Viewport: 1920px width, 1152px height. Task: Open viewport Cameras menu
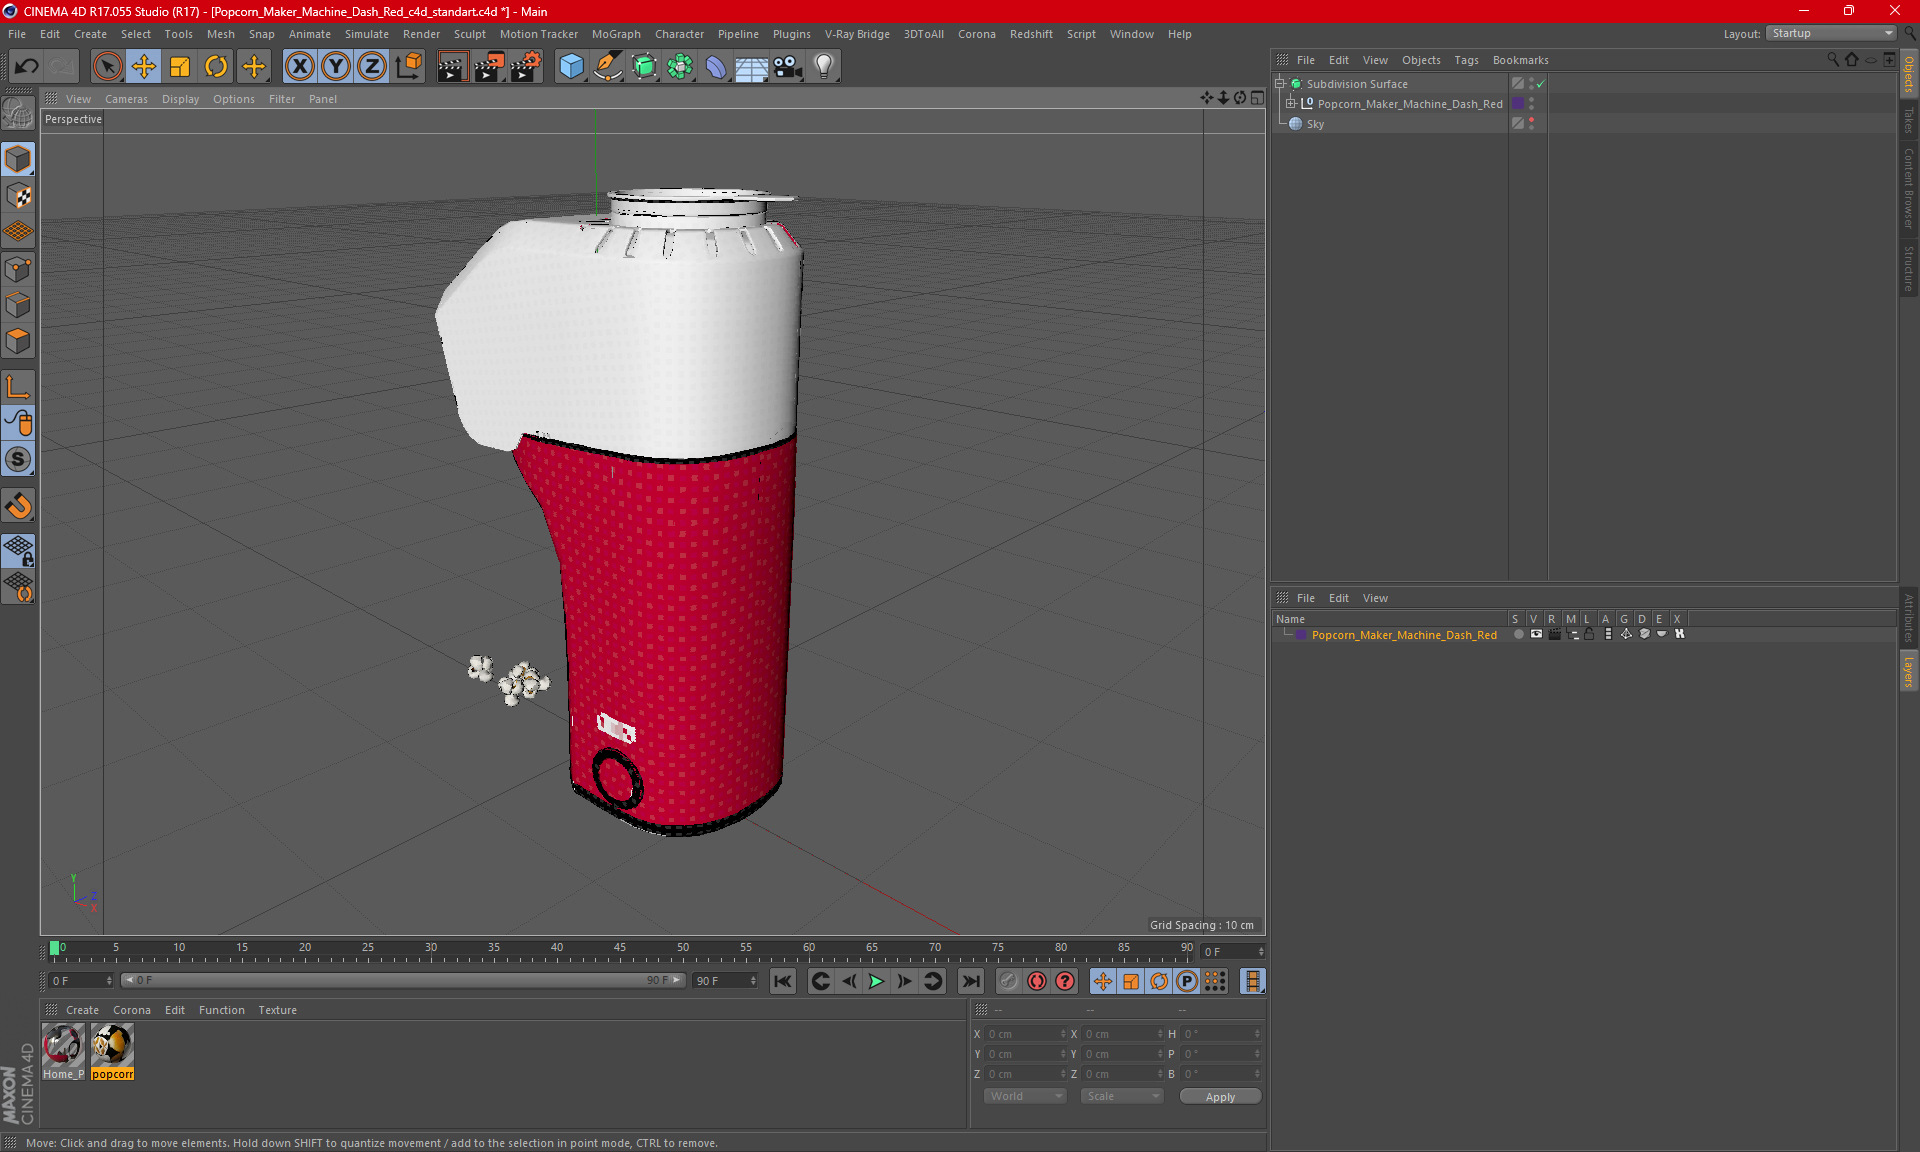[126, 99]
